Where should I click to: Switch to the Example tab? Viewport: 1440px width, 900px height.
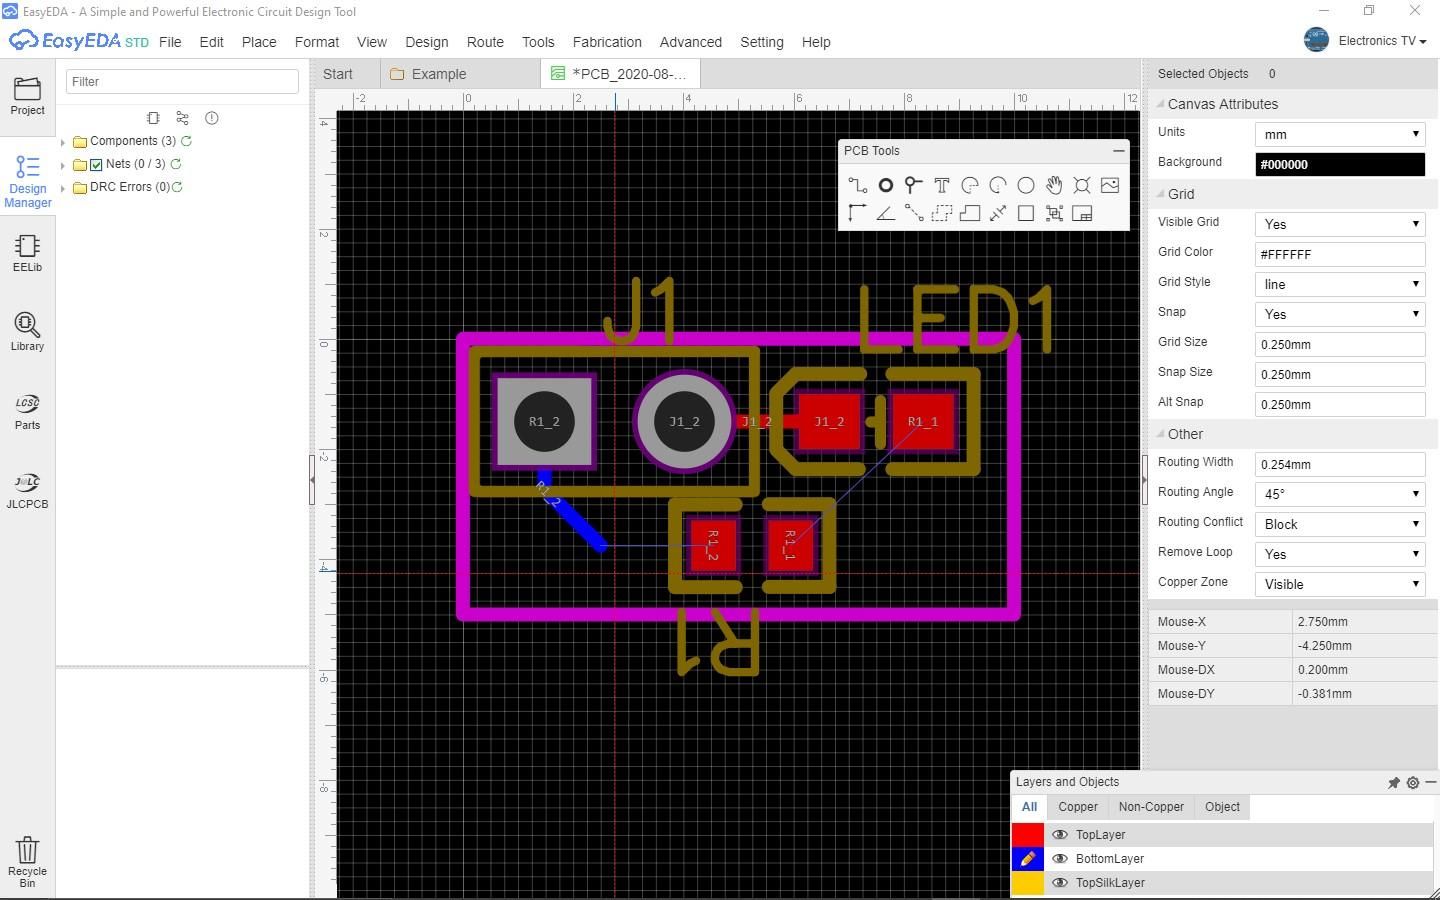tap(436, 73)
